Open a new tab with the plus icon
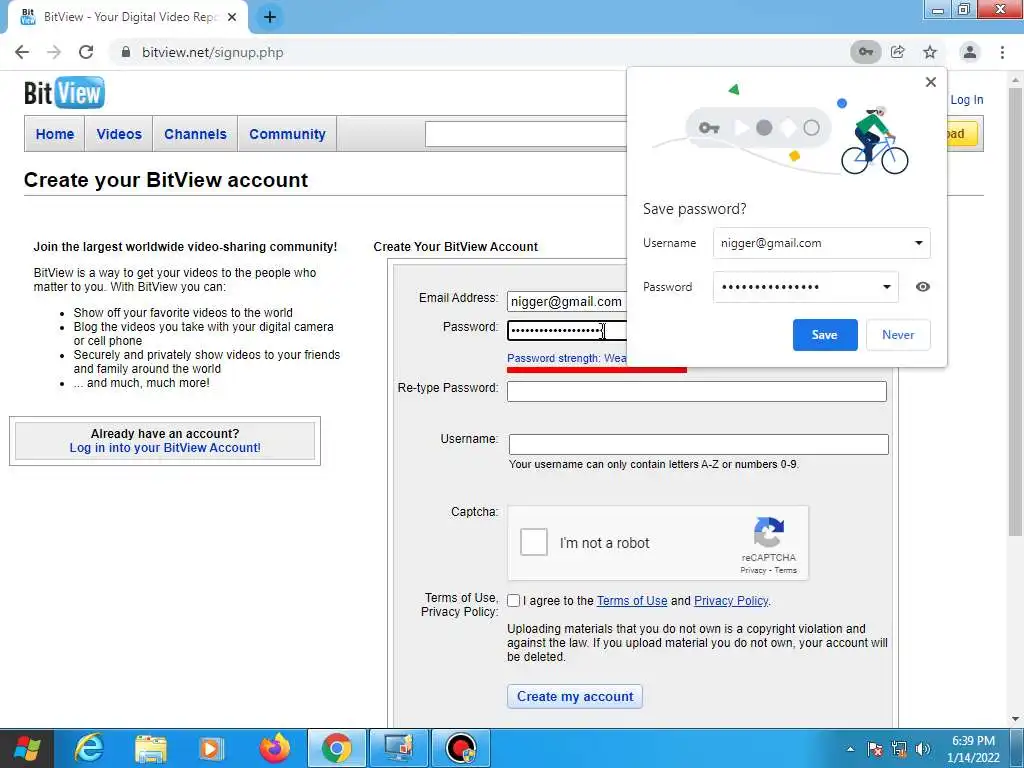 270,17
